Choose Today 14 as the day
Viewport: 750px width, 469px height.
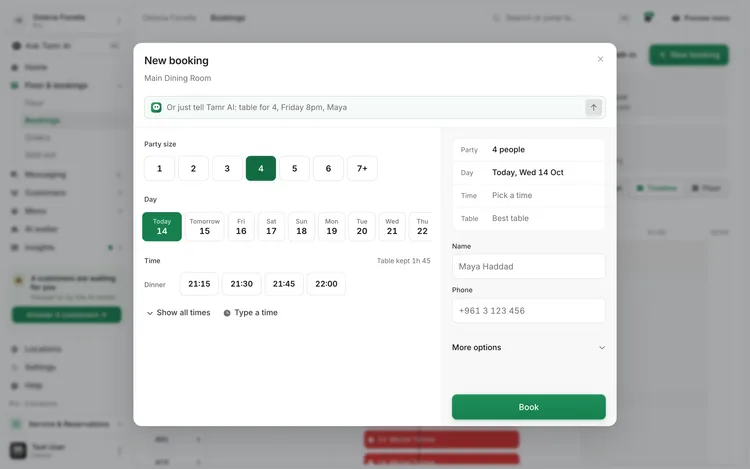(x=162, y=227)
